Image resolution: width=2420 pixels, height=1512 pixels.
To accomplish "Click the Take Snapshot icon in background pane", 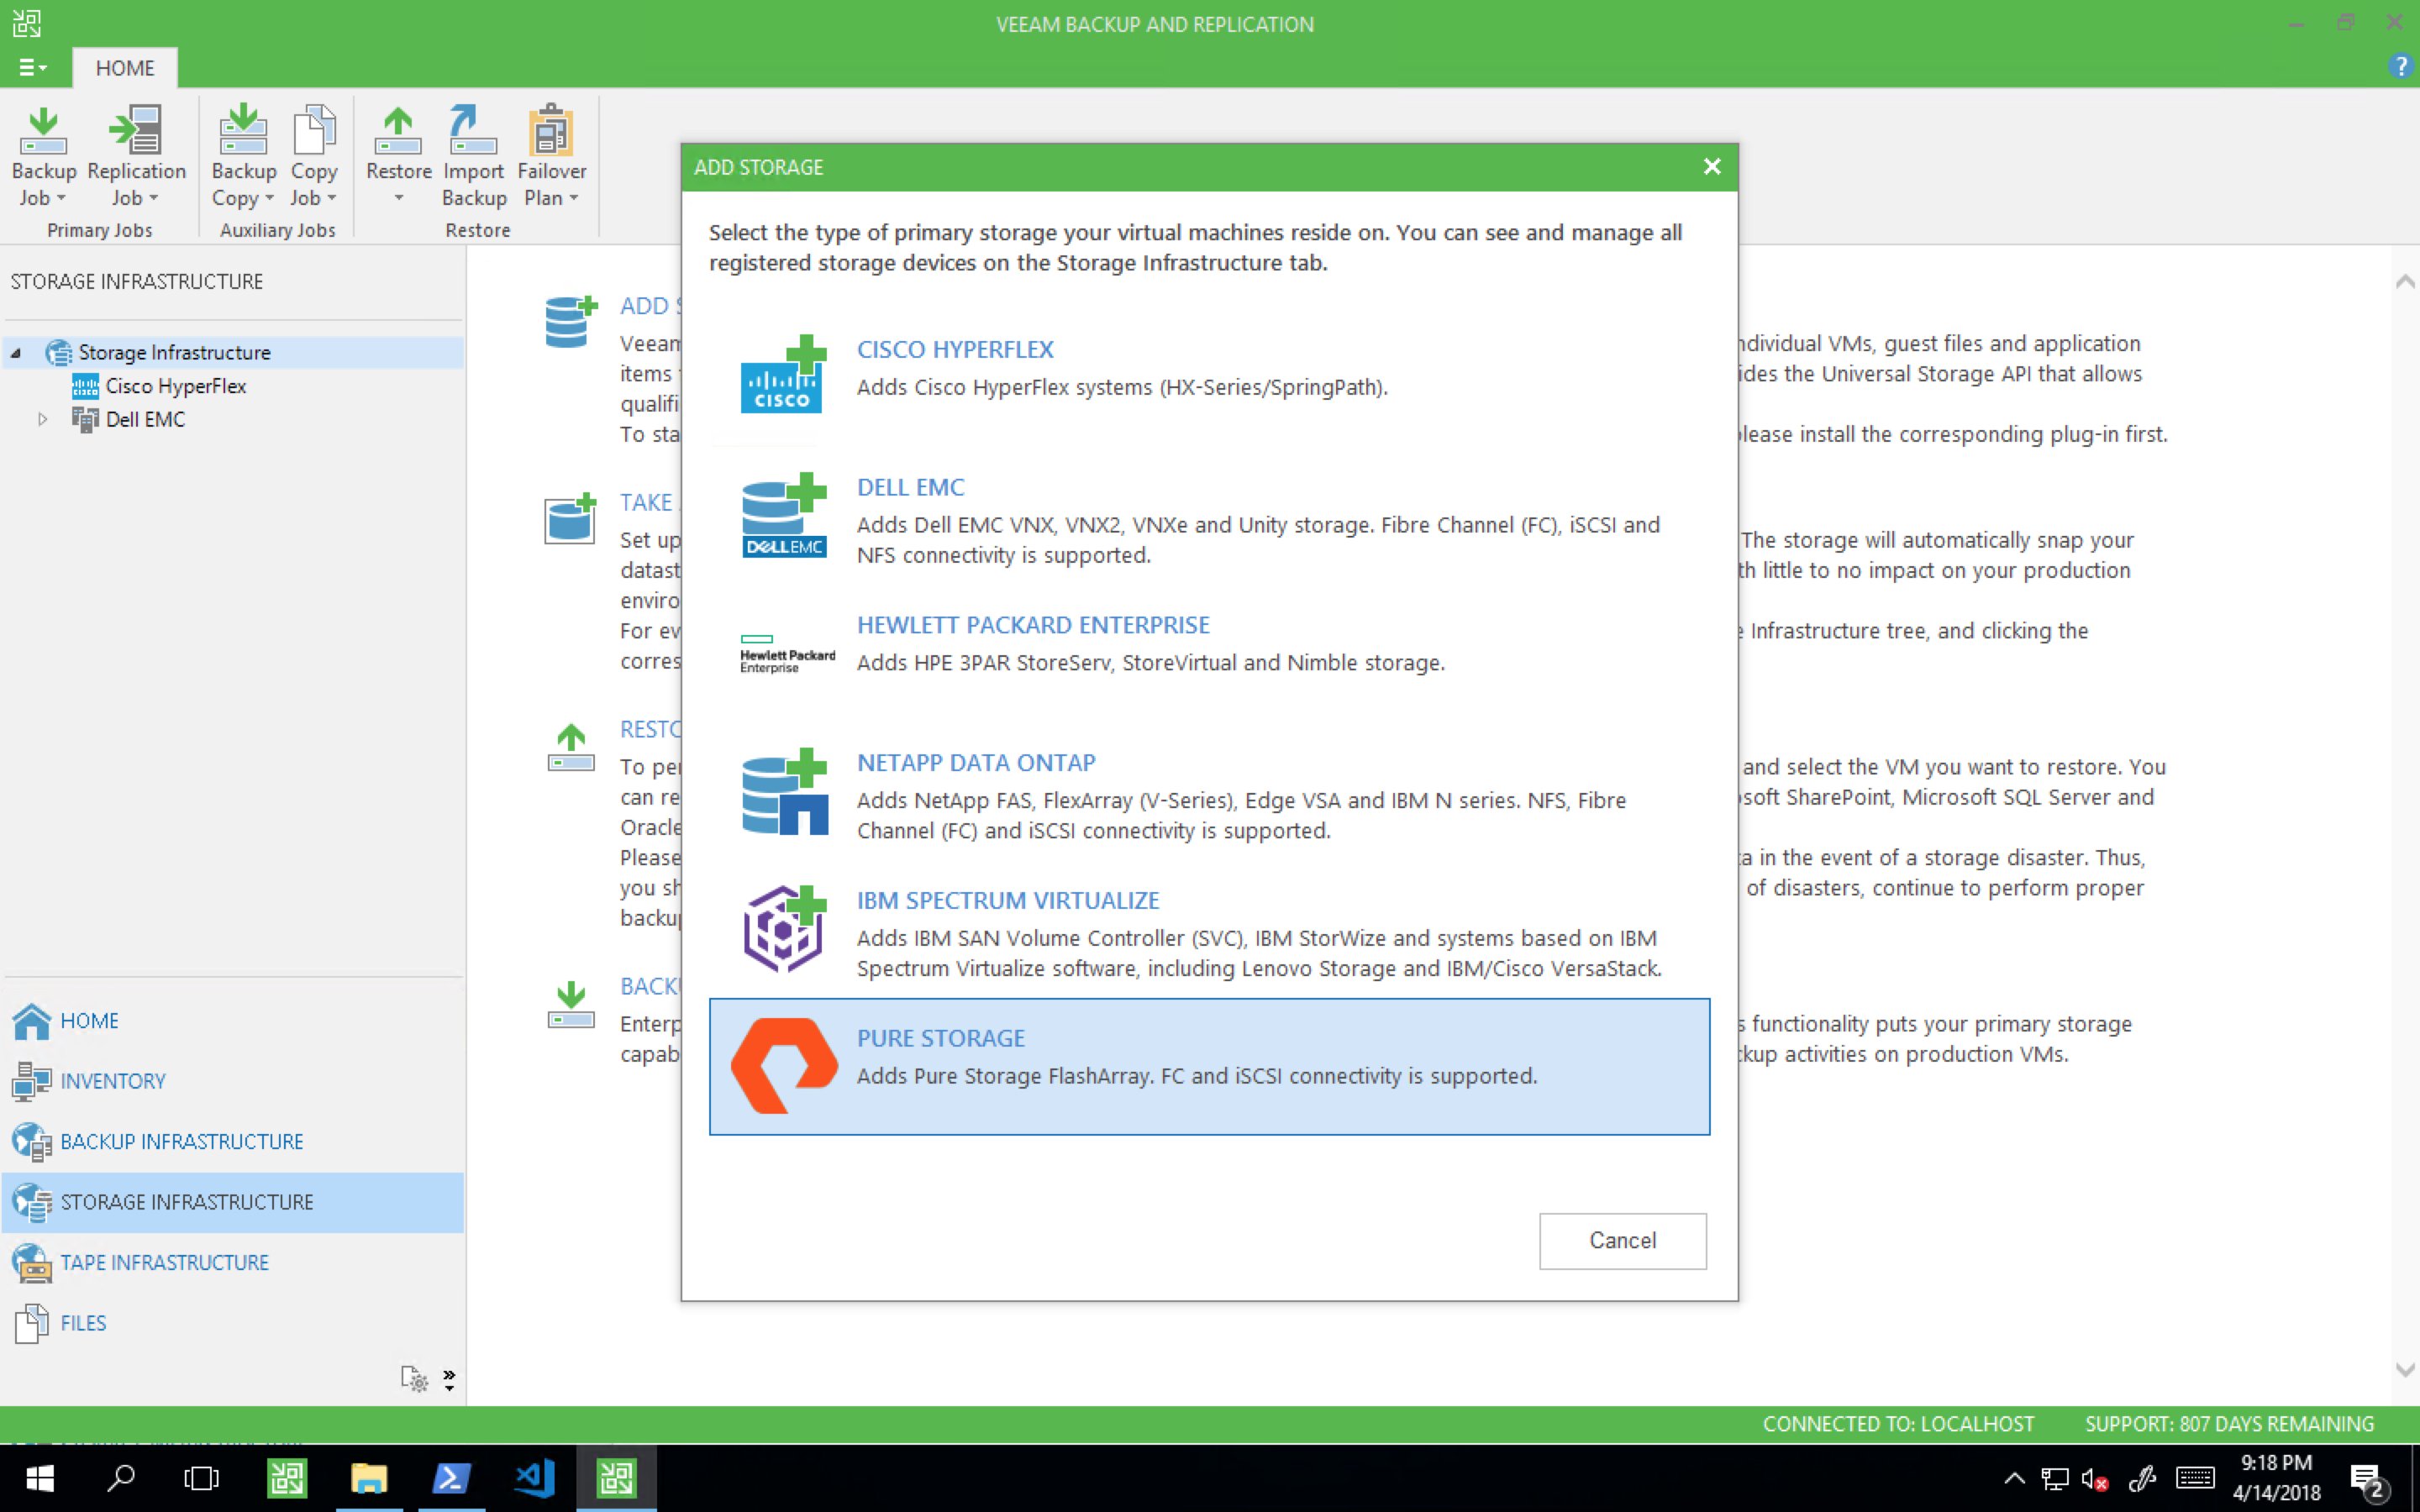I will 570,518.
